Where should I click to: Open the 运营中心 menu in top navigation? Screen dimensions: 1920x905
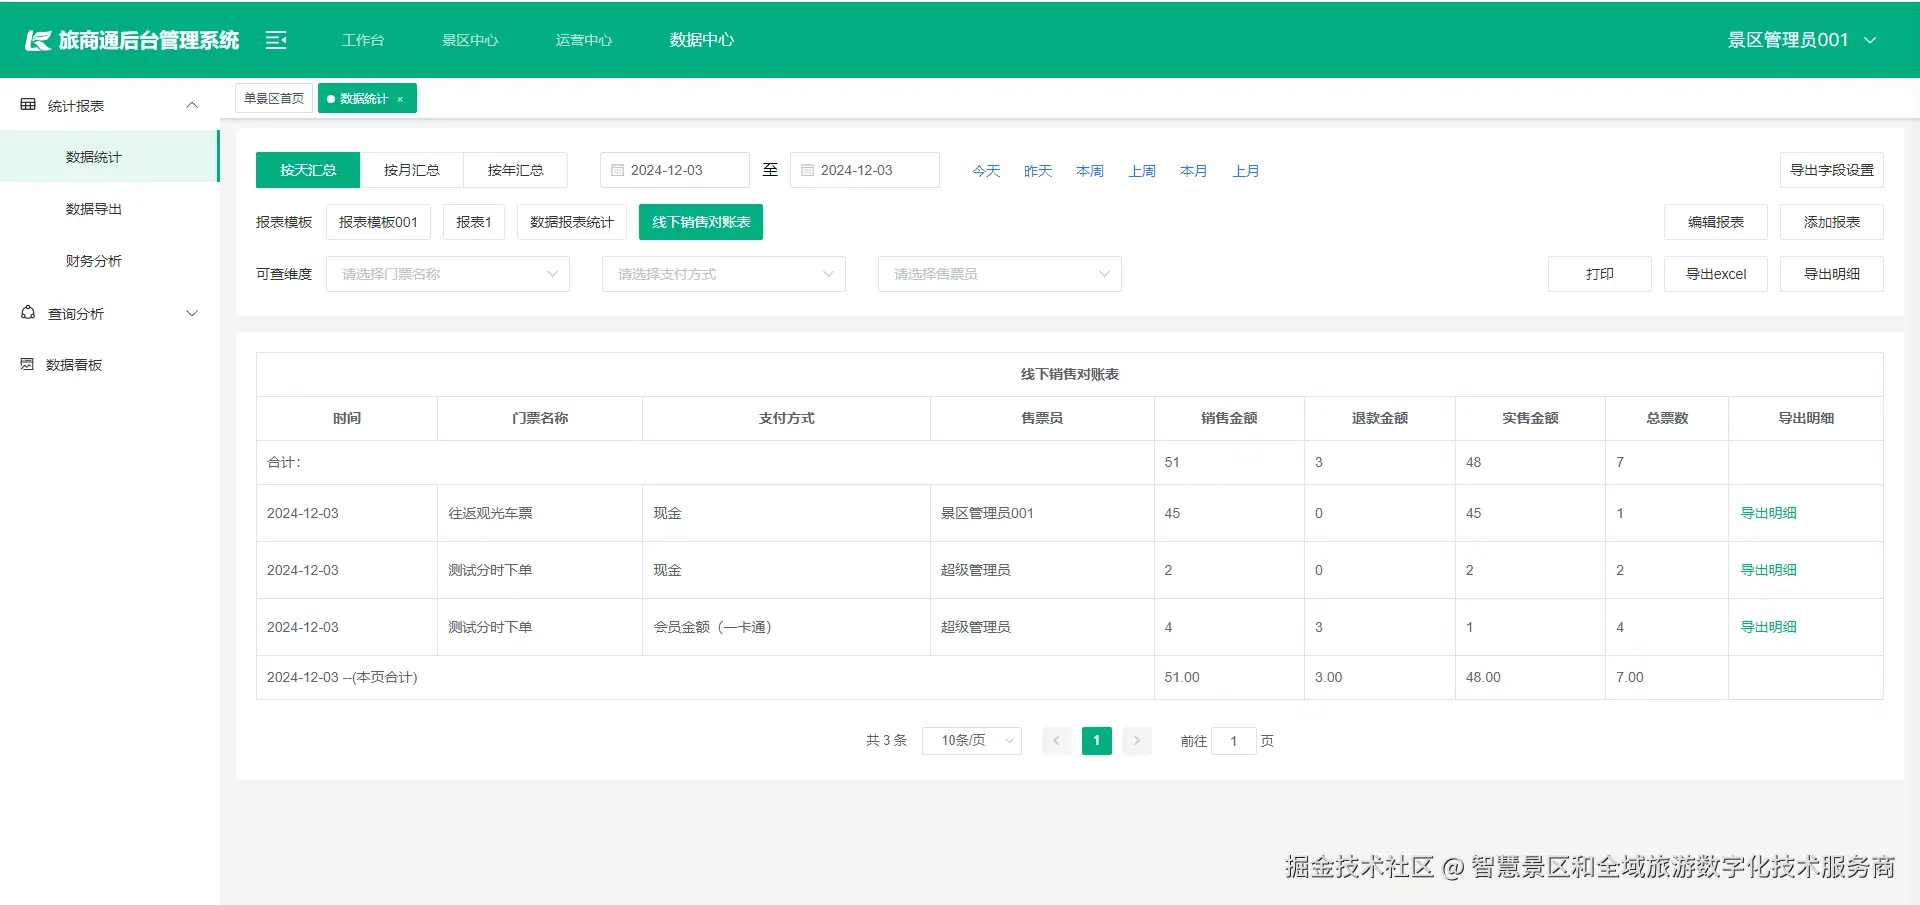click(x=583, y=40)
